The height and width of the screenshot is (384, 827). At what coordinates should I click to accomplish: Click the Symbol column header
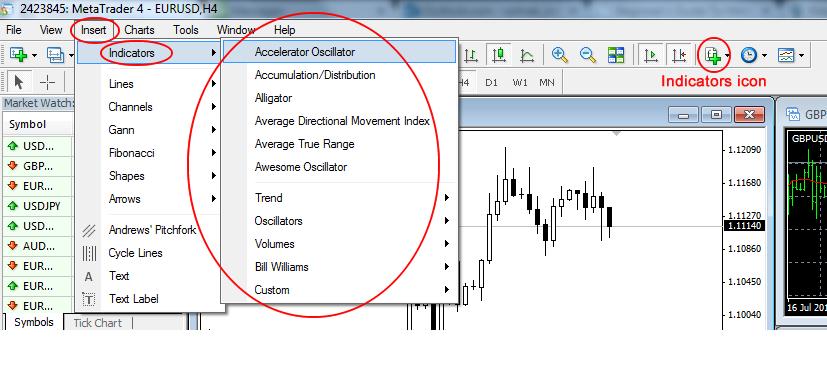click(38, 124)
